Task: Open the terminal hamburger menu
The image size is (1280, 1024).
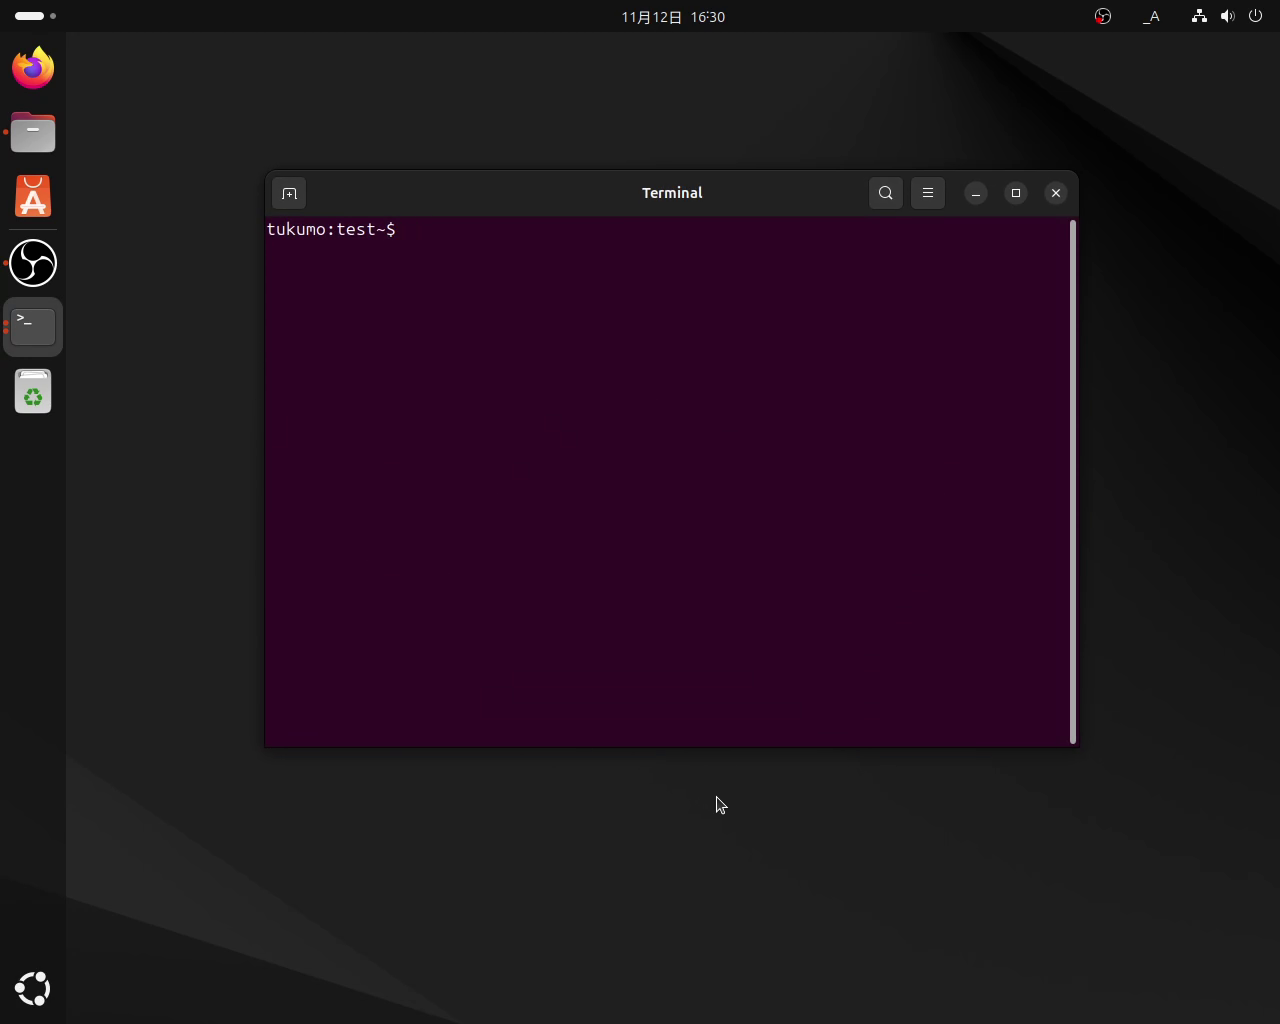Action: pyautogui.click(x=927, y=193)
